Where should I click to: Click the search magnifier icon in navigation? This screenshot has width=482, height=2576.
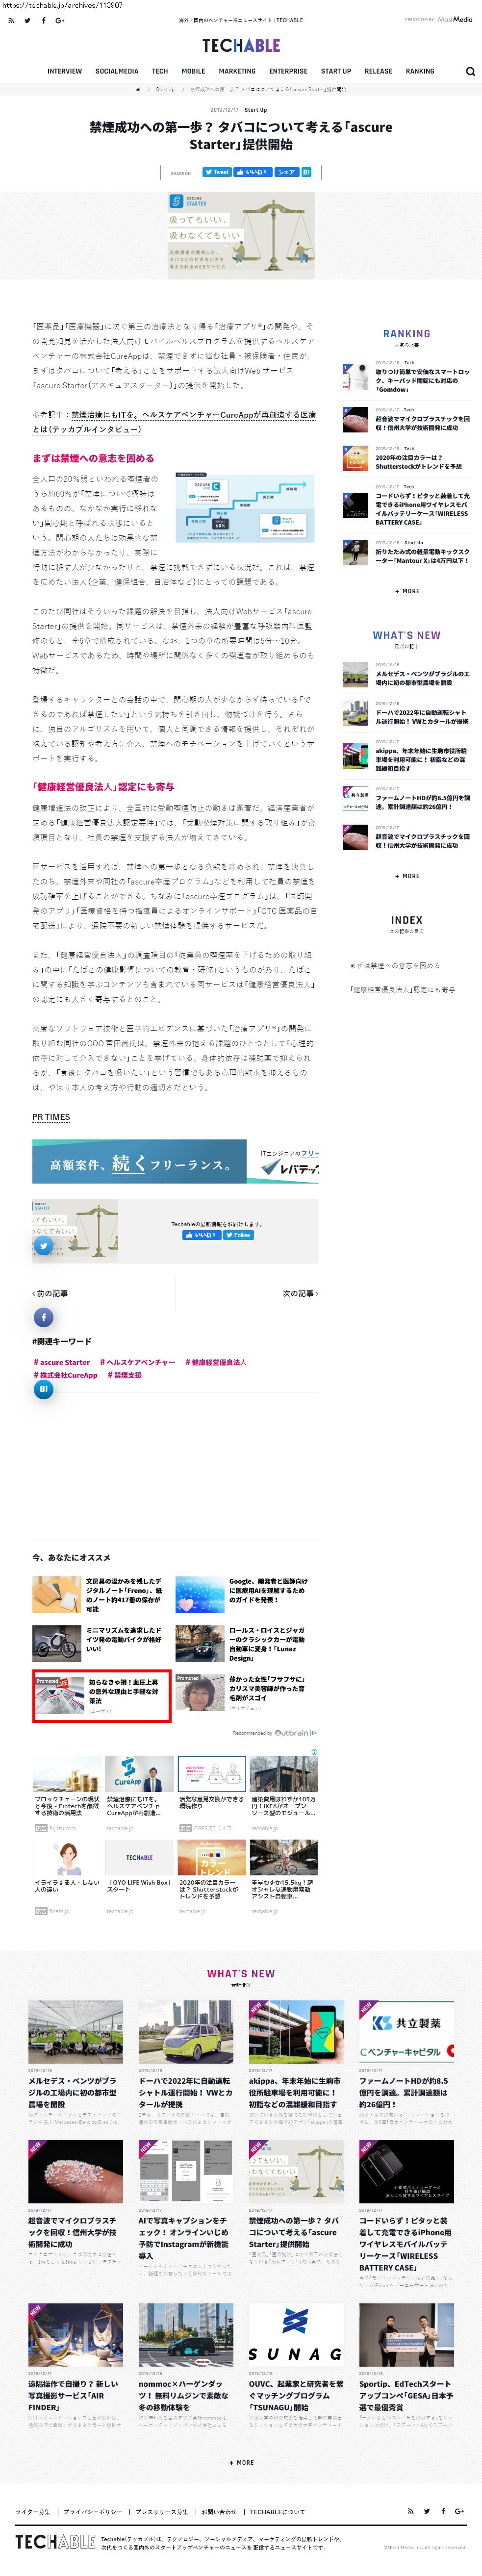(x=470, y=72)
